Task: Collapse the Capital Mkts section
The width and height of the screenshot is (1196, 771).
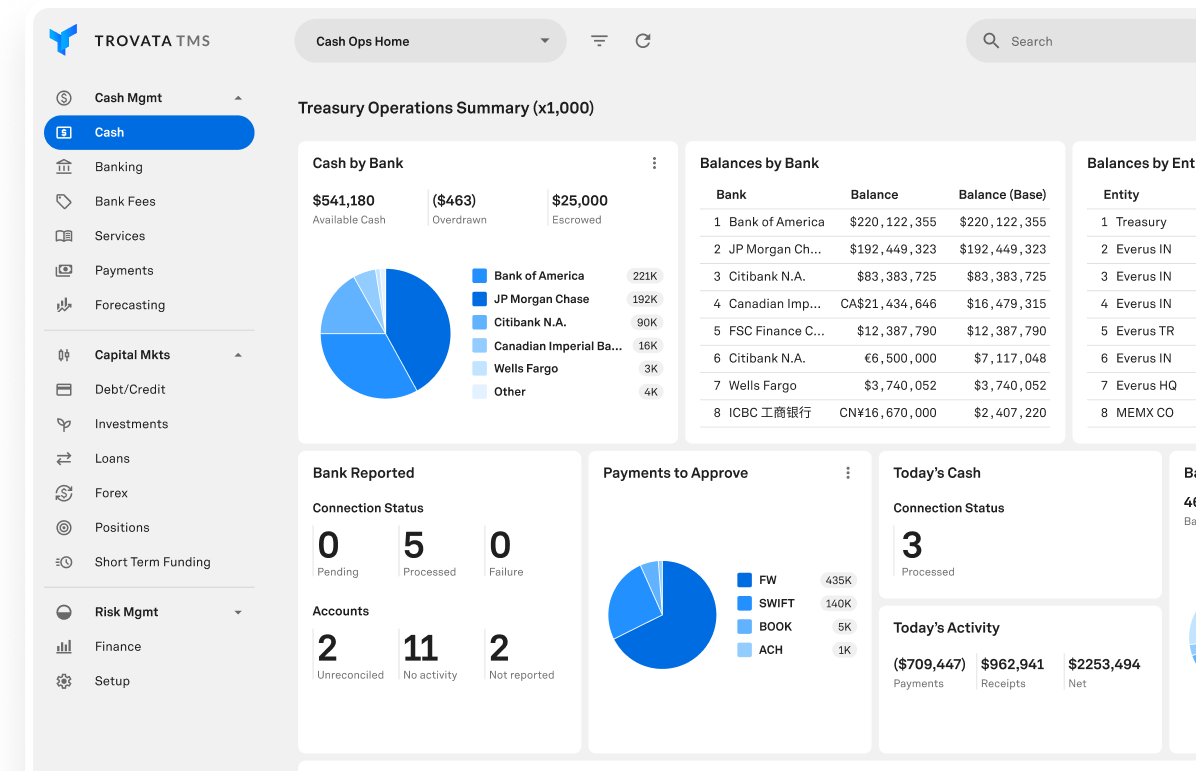Action: click(x=238, y=355)
